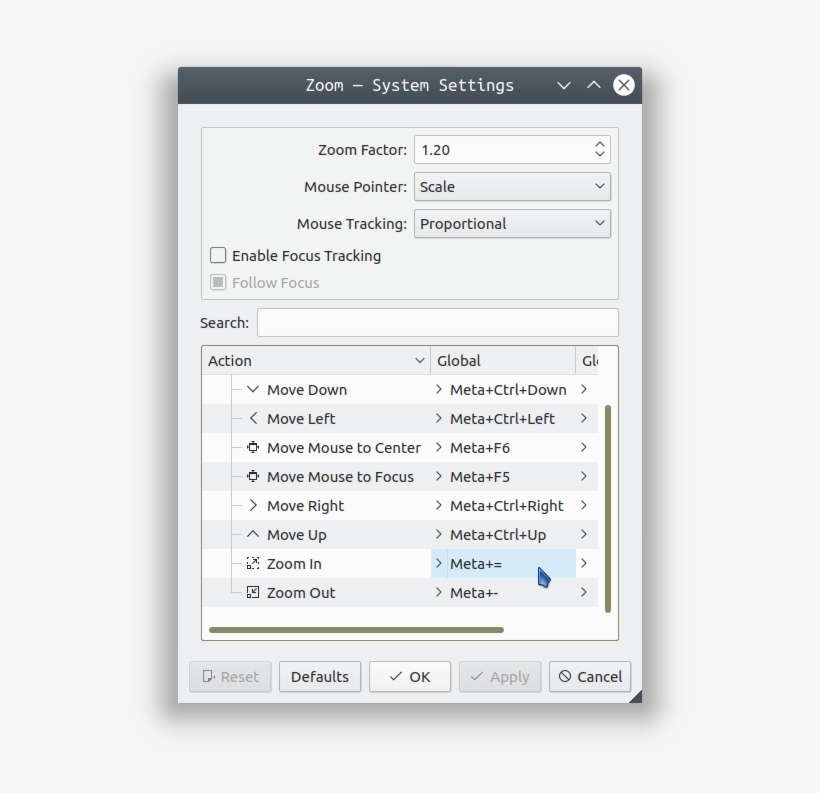Open the Mouse Pointer dropdown showing Scale
The width and height of the screenshot is (820, 793).
coord(512,186)
